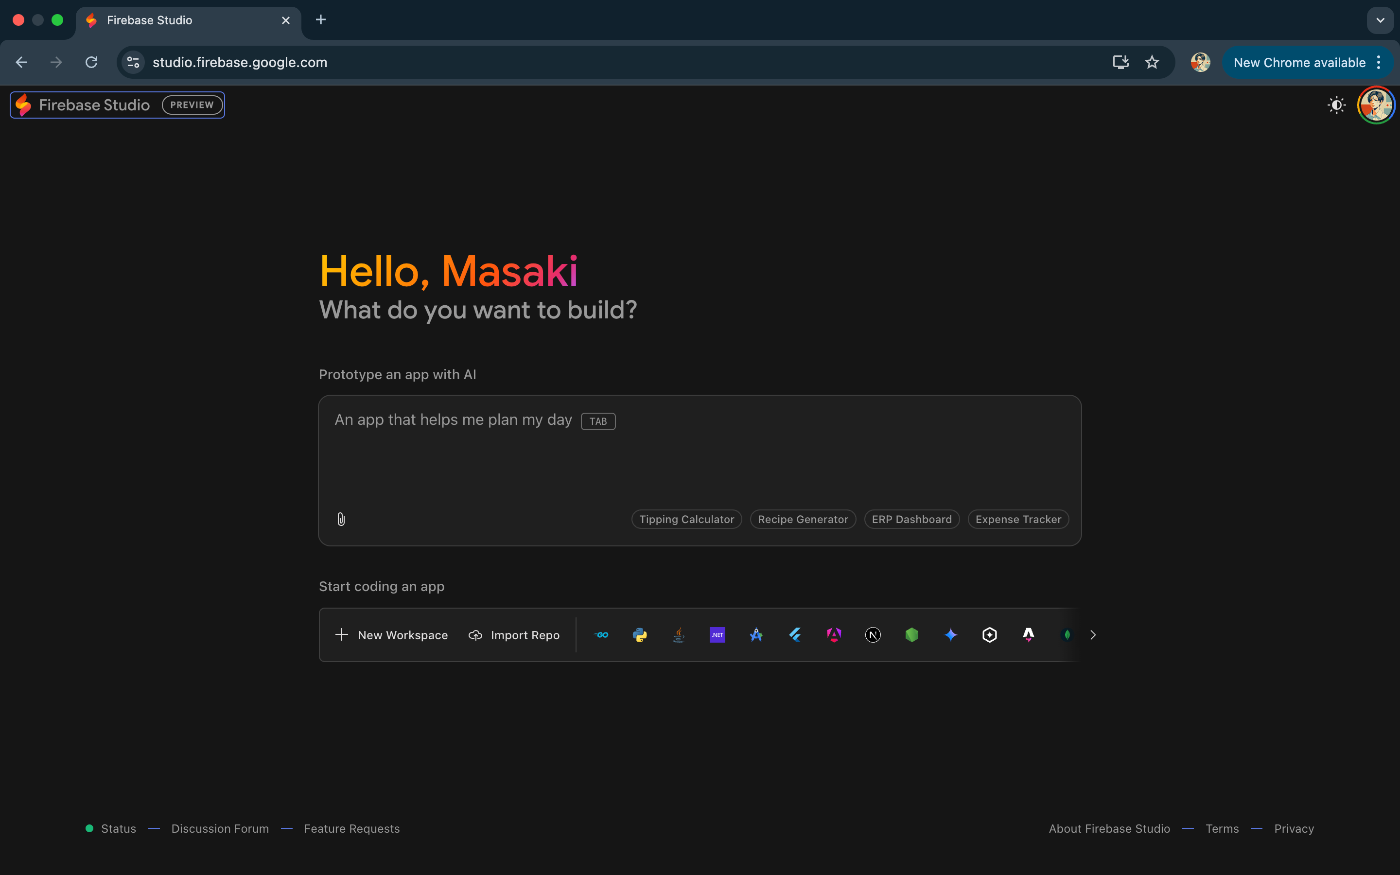
Task: Select the .NET template icon
Action: point(717,635)
